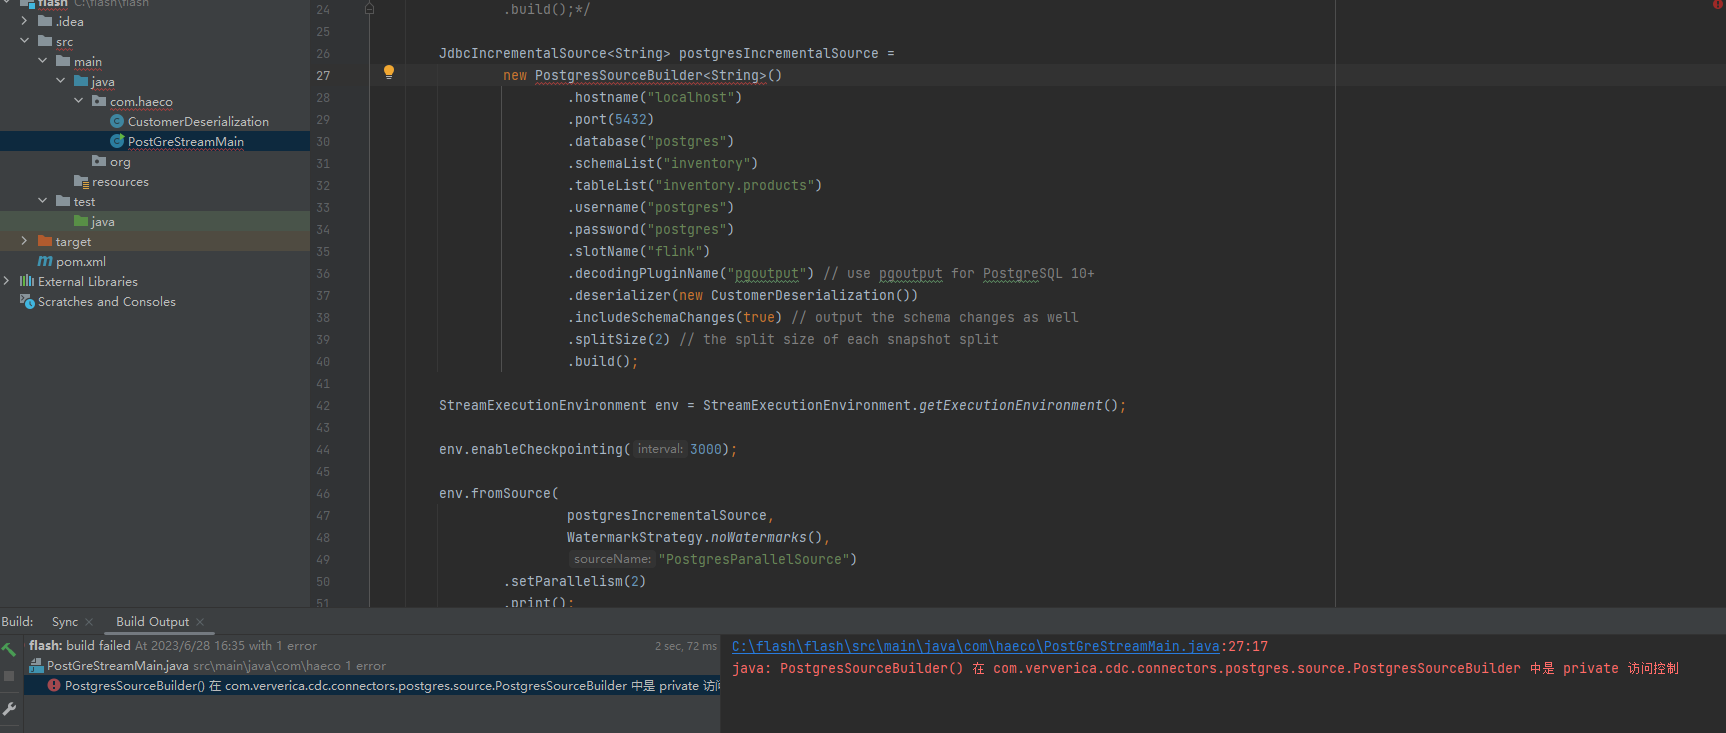Collapse the test folder

click(42, 201)
